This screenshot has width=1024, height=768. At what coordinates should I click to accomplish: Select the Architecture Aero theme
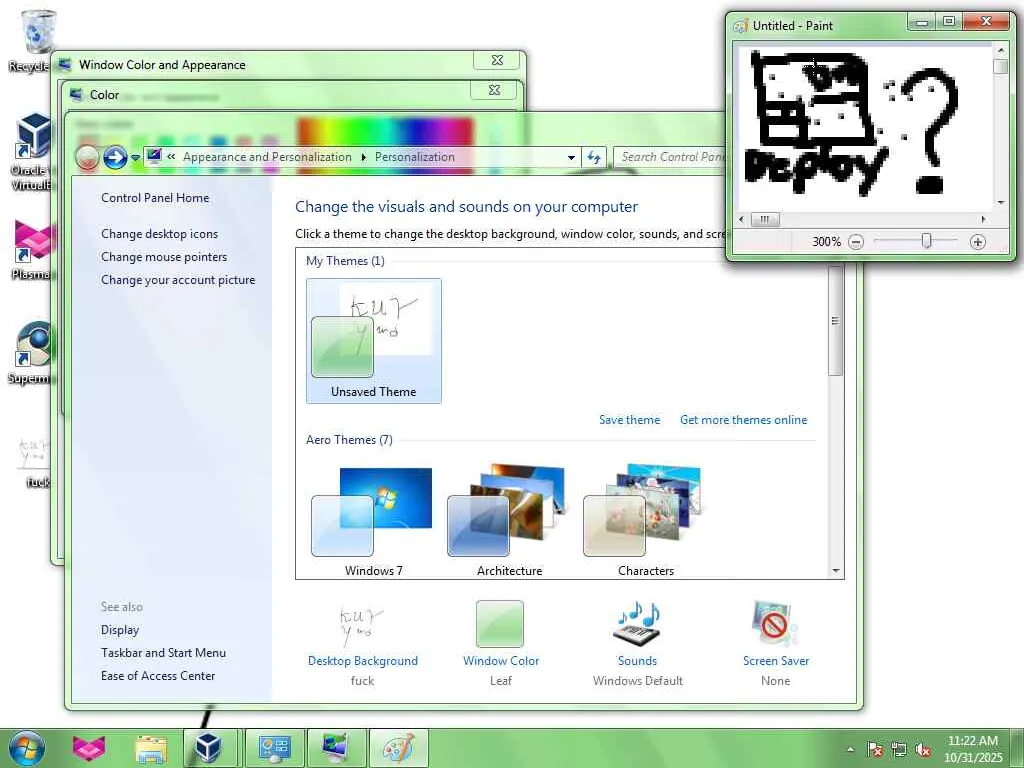pyautogui.click(x=509, y=520)
